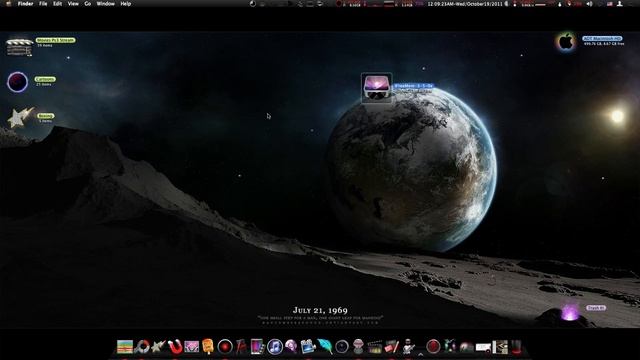Open the silver star icon in dock
640x360 pixels.
tap(158, 347)
